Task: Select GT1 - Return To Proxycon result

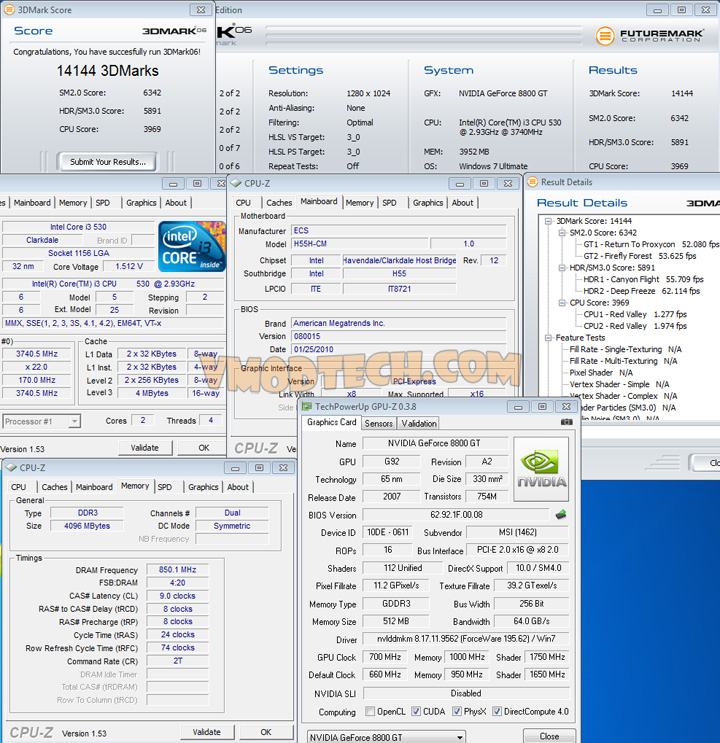Action: point(651,245)
